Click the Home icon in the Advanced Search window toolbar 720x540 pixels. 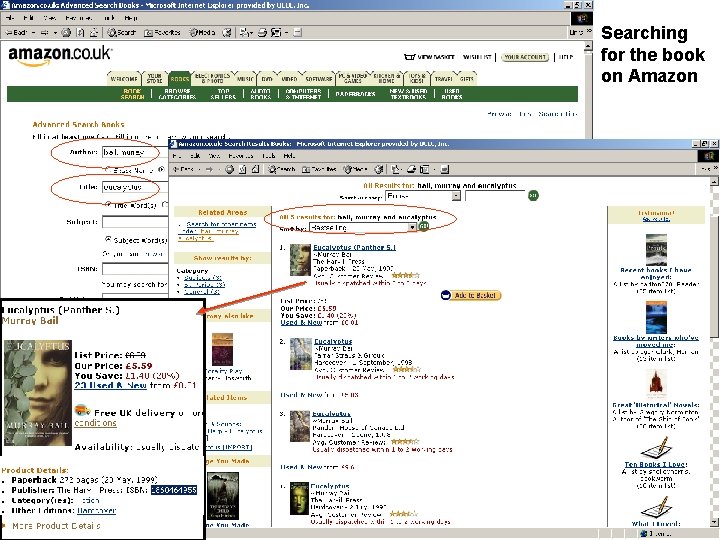[x=94, y=33]
